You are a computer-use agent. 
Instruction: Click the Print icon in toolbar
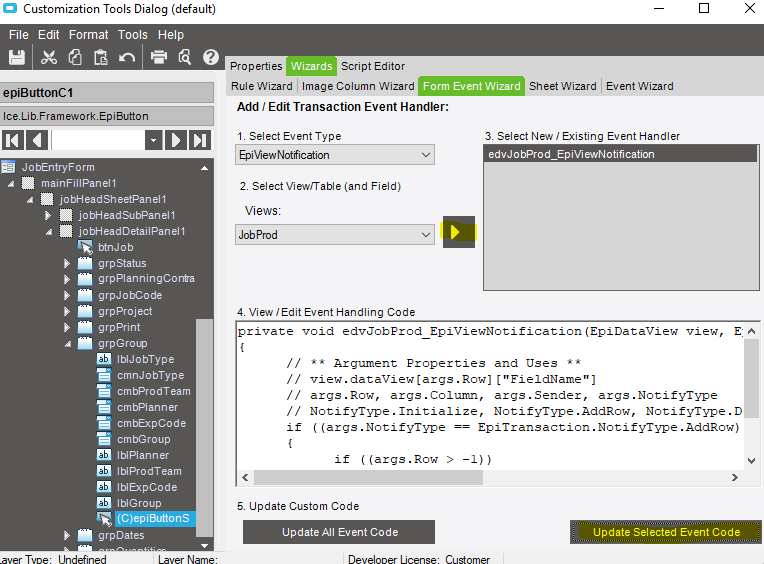coord(159,57)
